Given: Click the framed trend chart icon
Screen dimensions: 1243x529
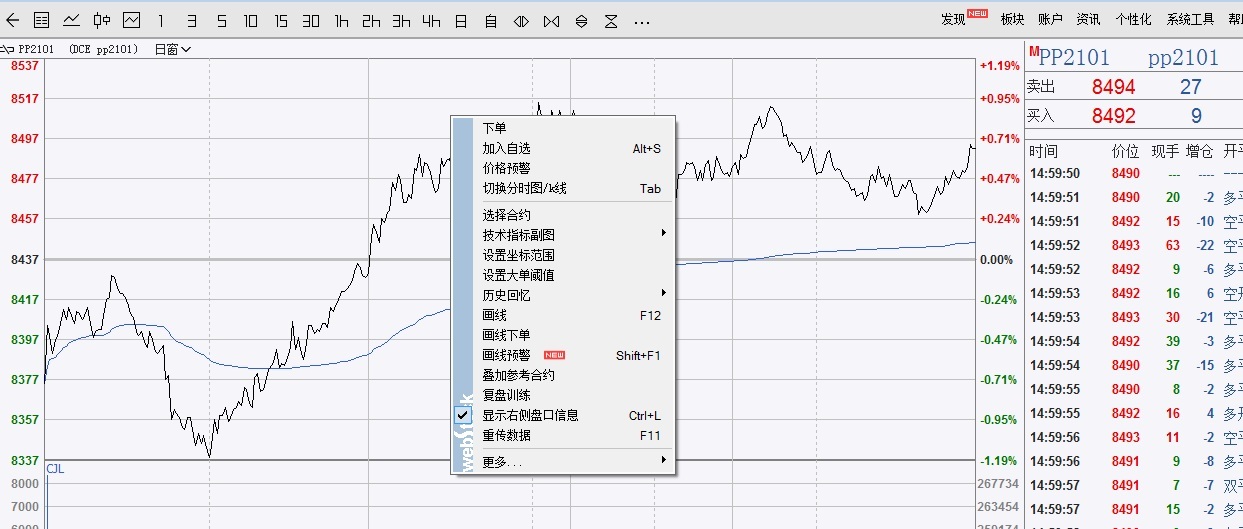Looking at the screenshot, I should point(132,20).
